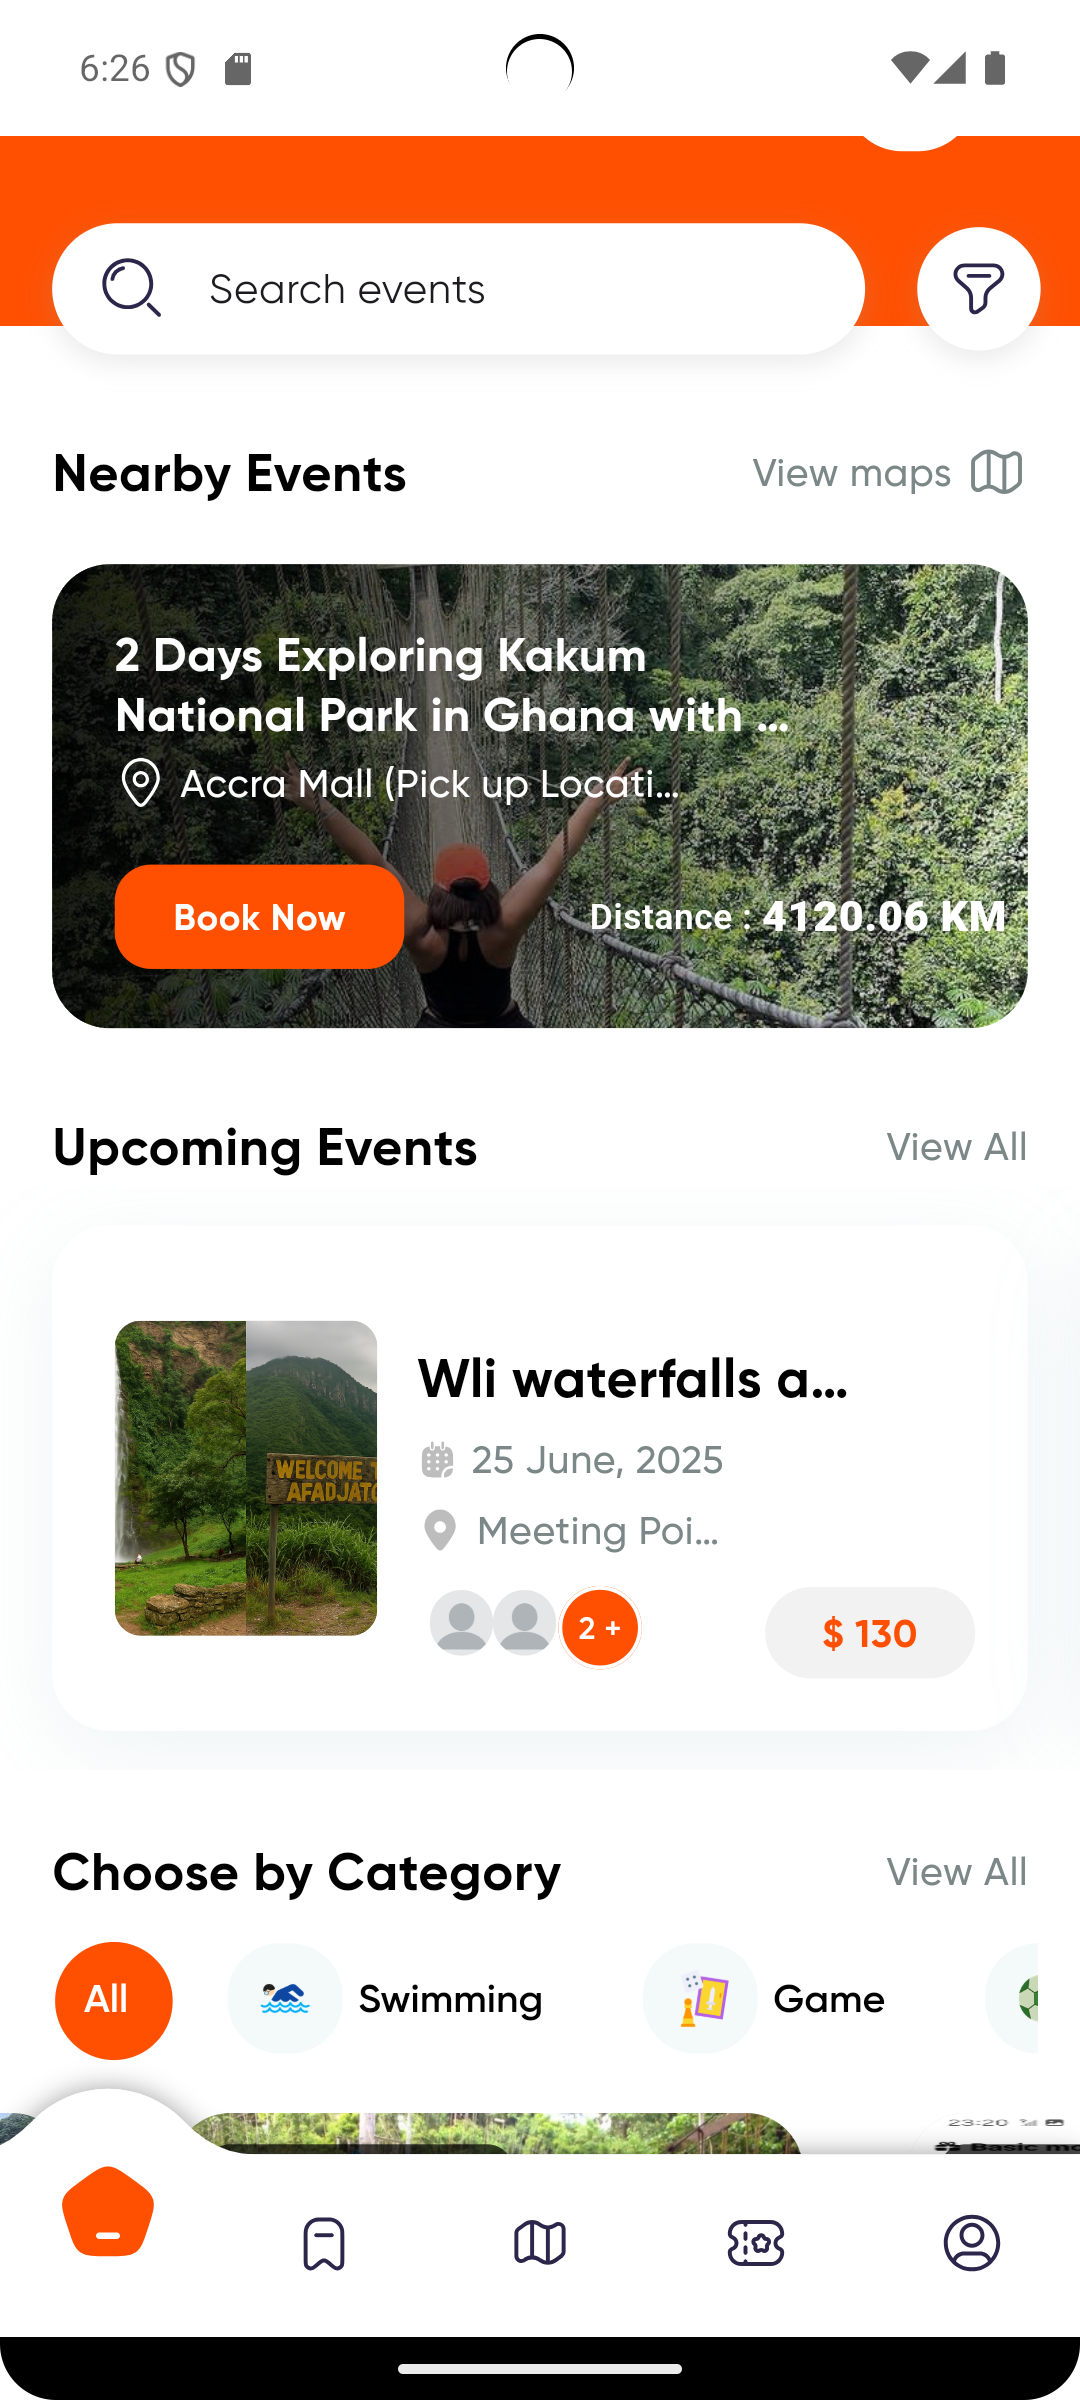Open the Wli waterfalls event thumbnail
Screen dimensions: 1080x2400
point(246,1478)
